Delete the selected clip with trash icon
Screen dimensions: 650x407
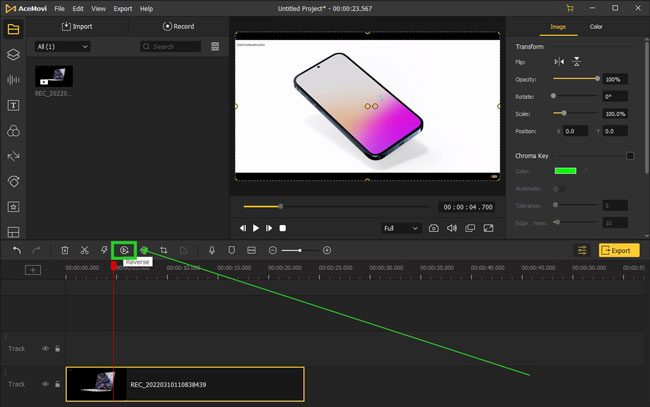click(x=65, y=250)
